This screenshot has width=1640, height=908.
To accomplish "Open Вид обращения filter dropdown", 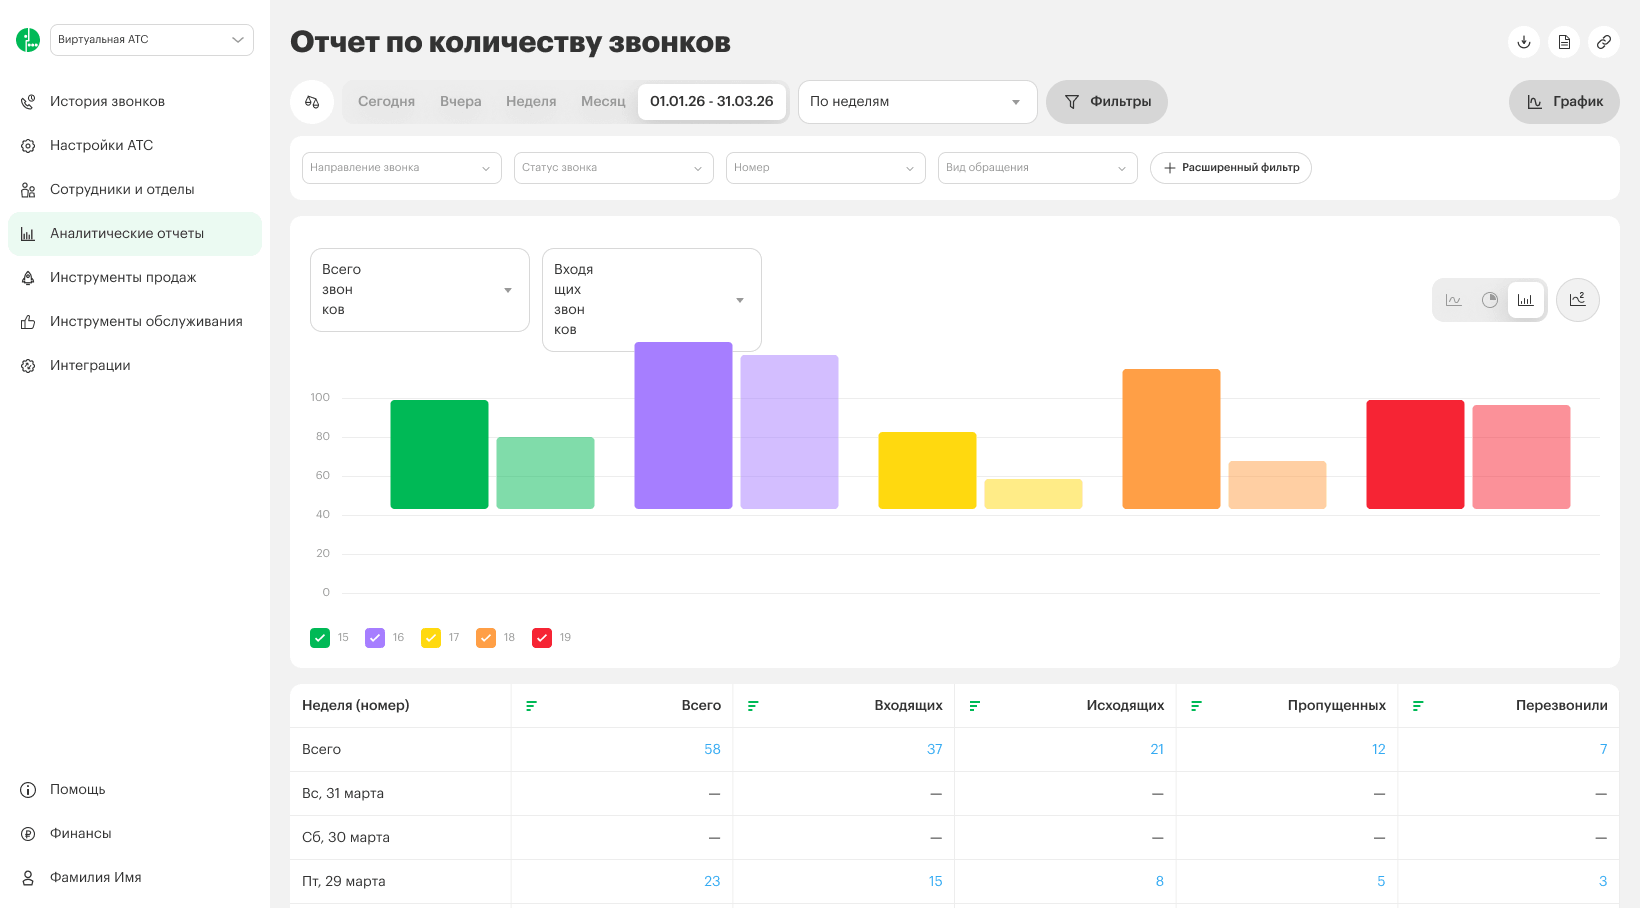I will (x=1038, y=168).
